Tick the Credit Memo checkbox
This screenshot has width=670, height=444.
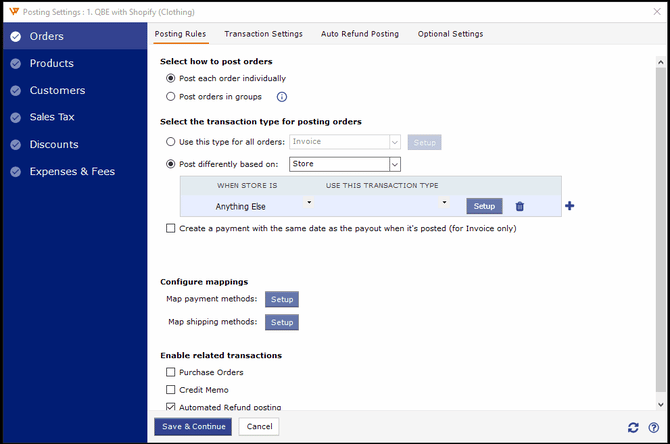171,390
